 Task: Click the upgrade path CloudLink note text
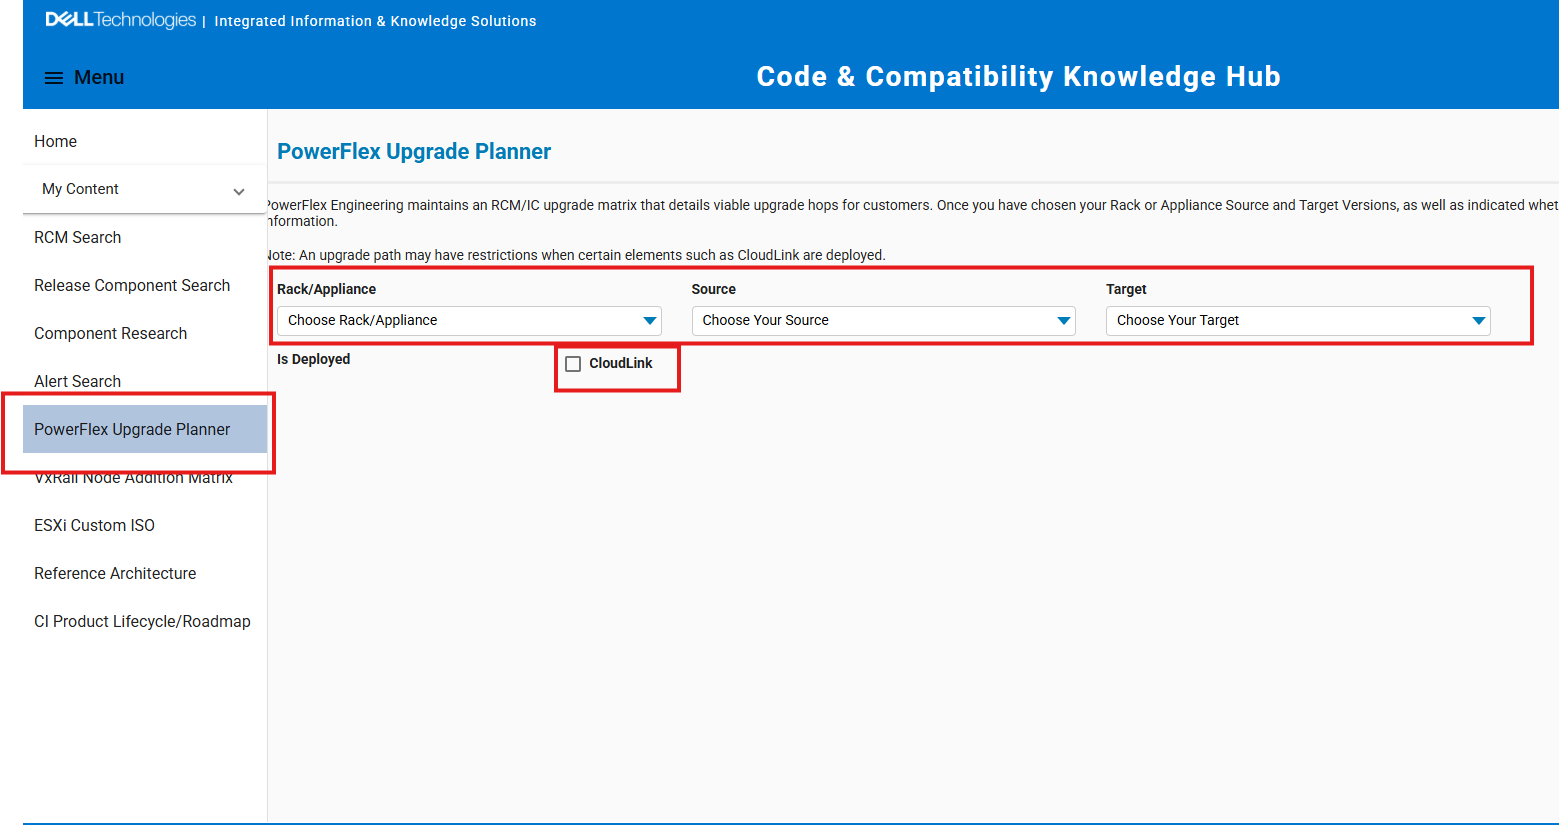click(576, 256)
